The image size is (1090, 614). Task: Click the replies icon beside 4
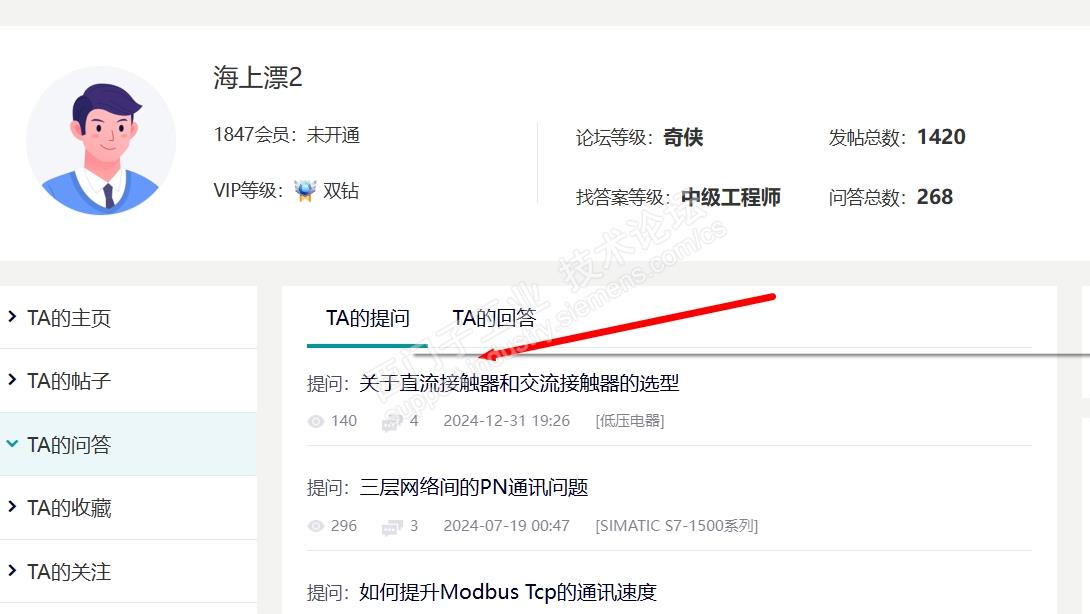(x=392, y=421)
